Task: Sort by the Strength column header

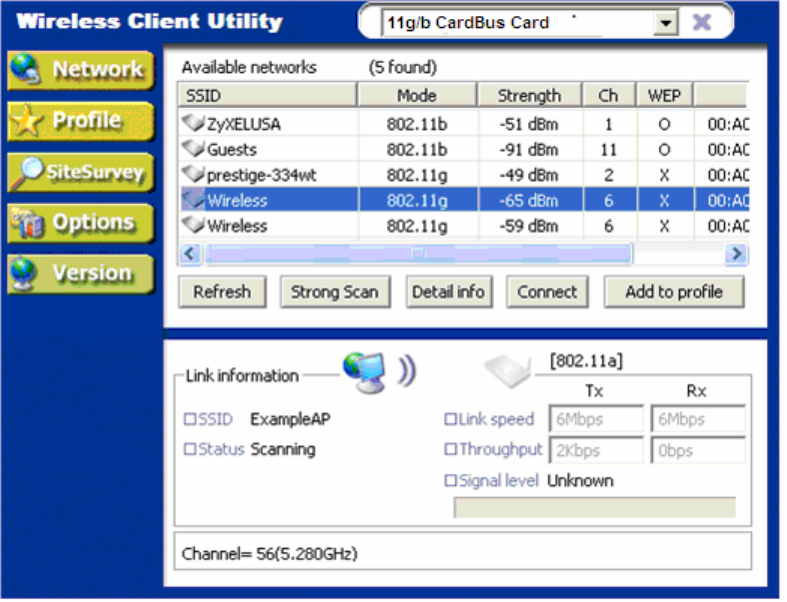Action: [530, 95]
